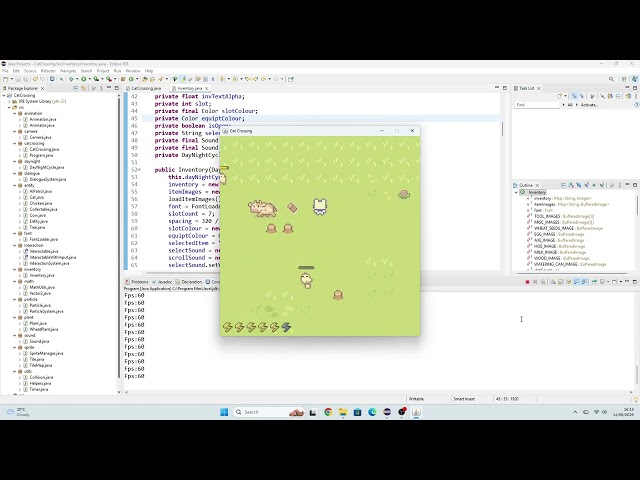Open the File menu
The image size is (640, 480).
[x=5, y=71]
